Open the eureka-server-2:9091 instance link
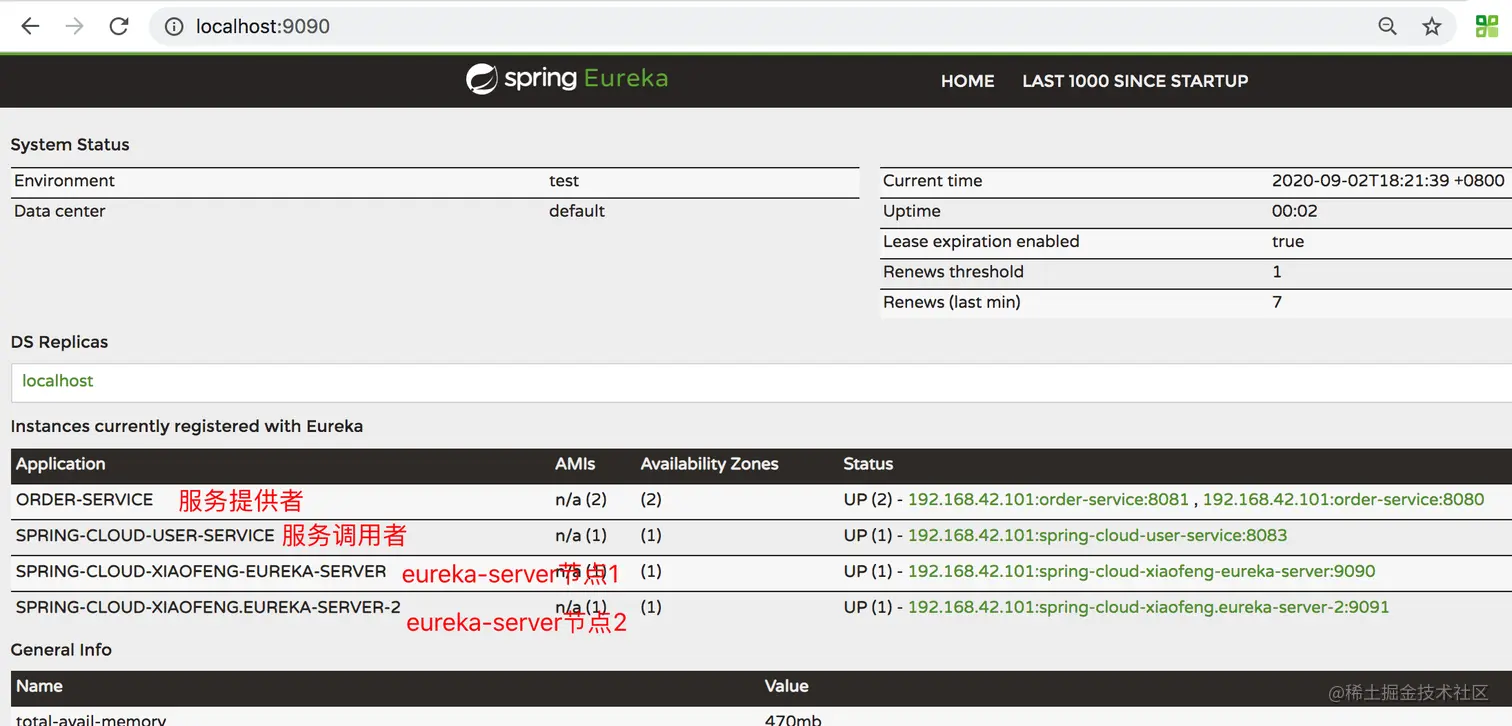Viewport: 1512px width, 726px height. [1148, 607]
